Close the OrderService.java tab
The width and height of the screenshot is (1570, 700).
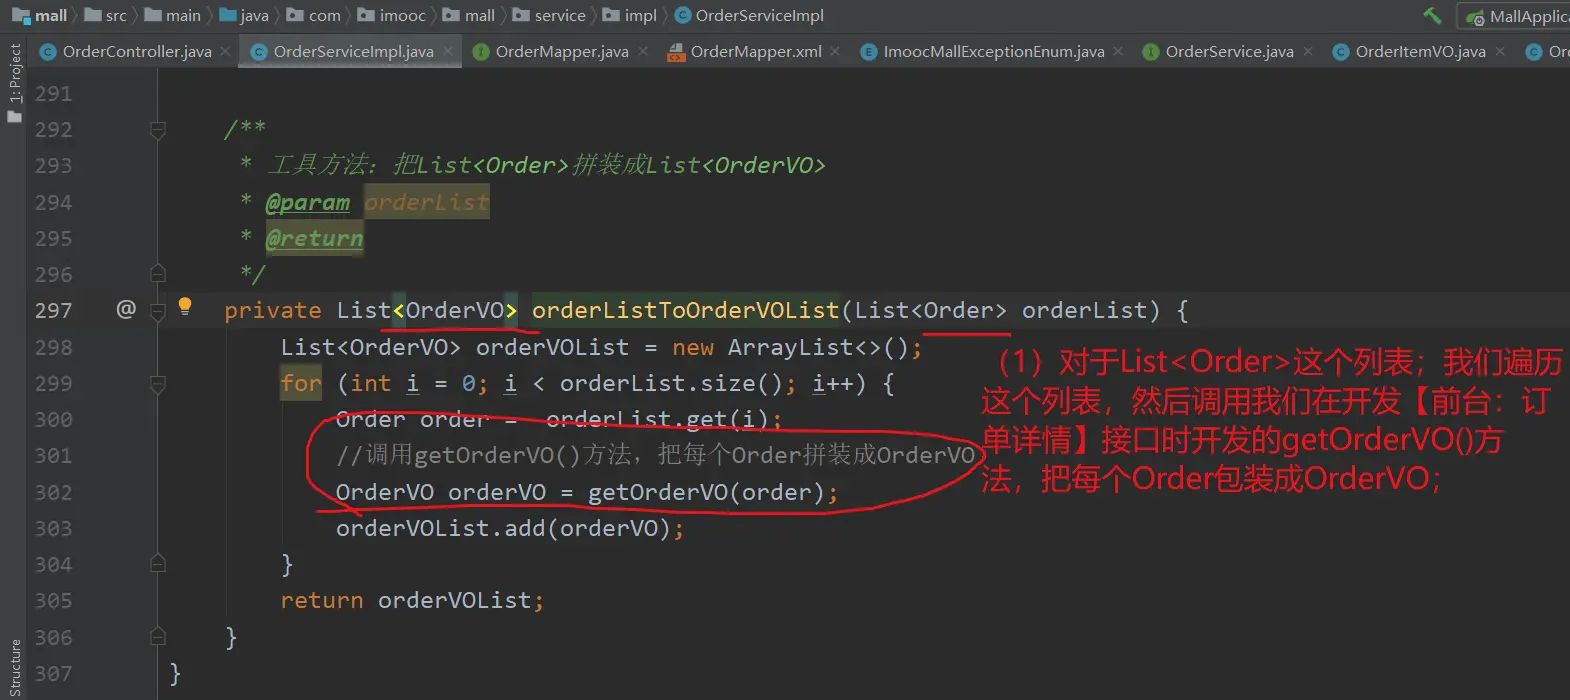(x=1308, y=51)
